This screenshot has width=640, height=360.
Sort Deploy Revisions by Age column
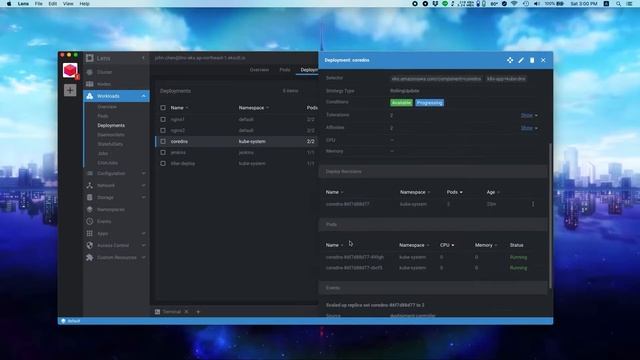(x=493, y=192)
